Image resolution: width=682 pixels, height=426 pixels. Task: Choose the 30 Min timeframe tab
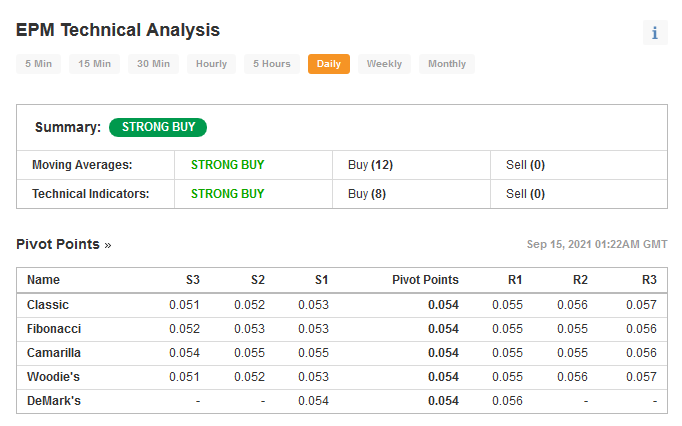[x=154, y=64]
